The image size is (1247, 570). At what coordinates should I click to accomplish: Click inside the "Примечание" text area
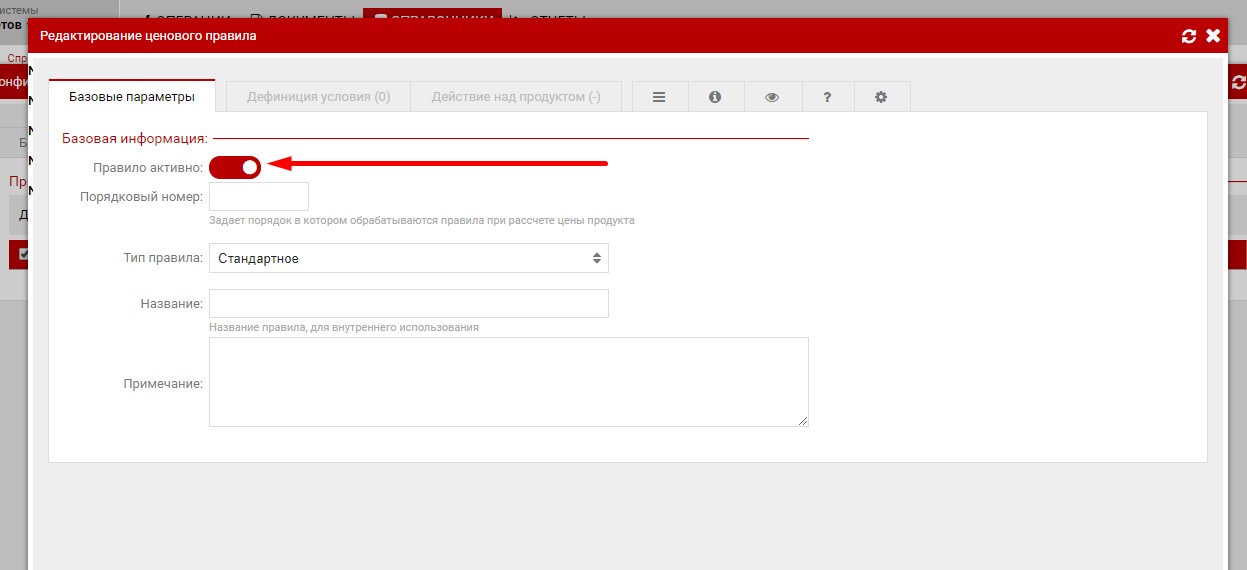(x=508, y=381)
